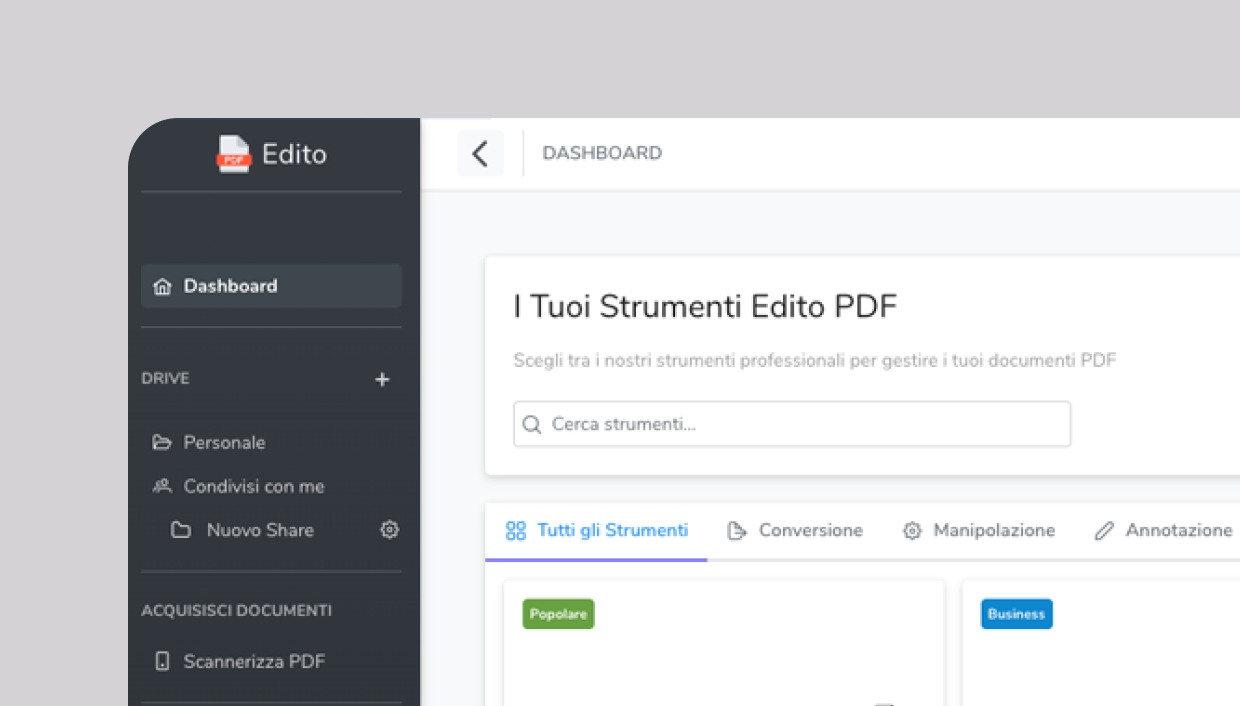Viewport: 1240px width, 706px height.
Task: Open Dashboard in the sidebar
Action: point(271,286)
